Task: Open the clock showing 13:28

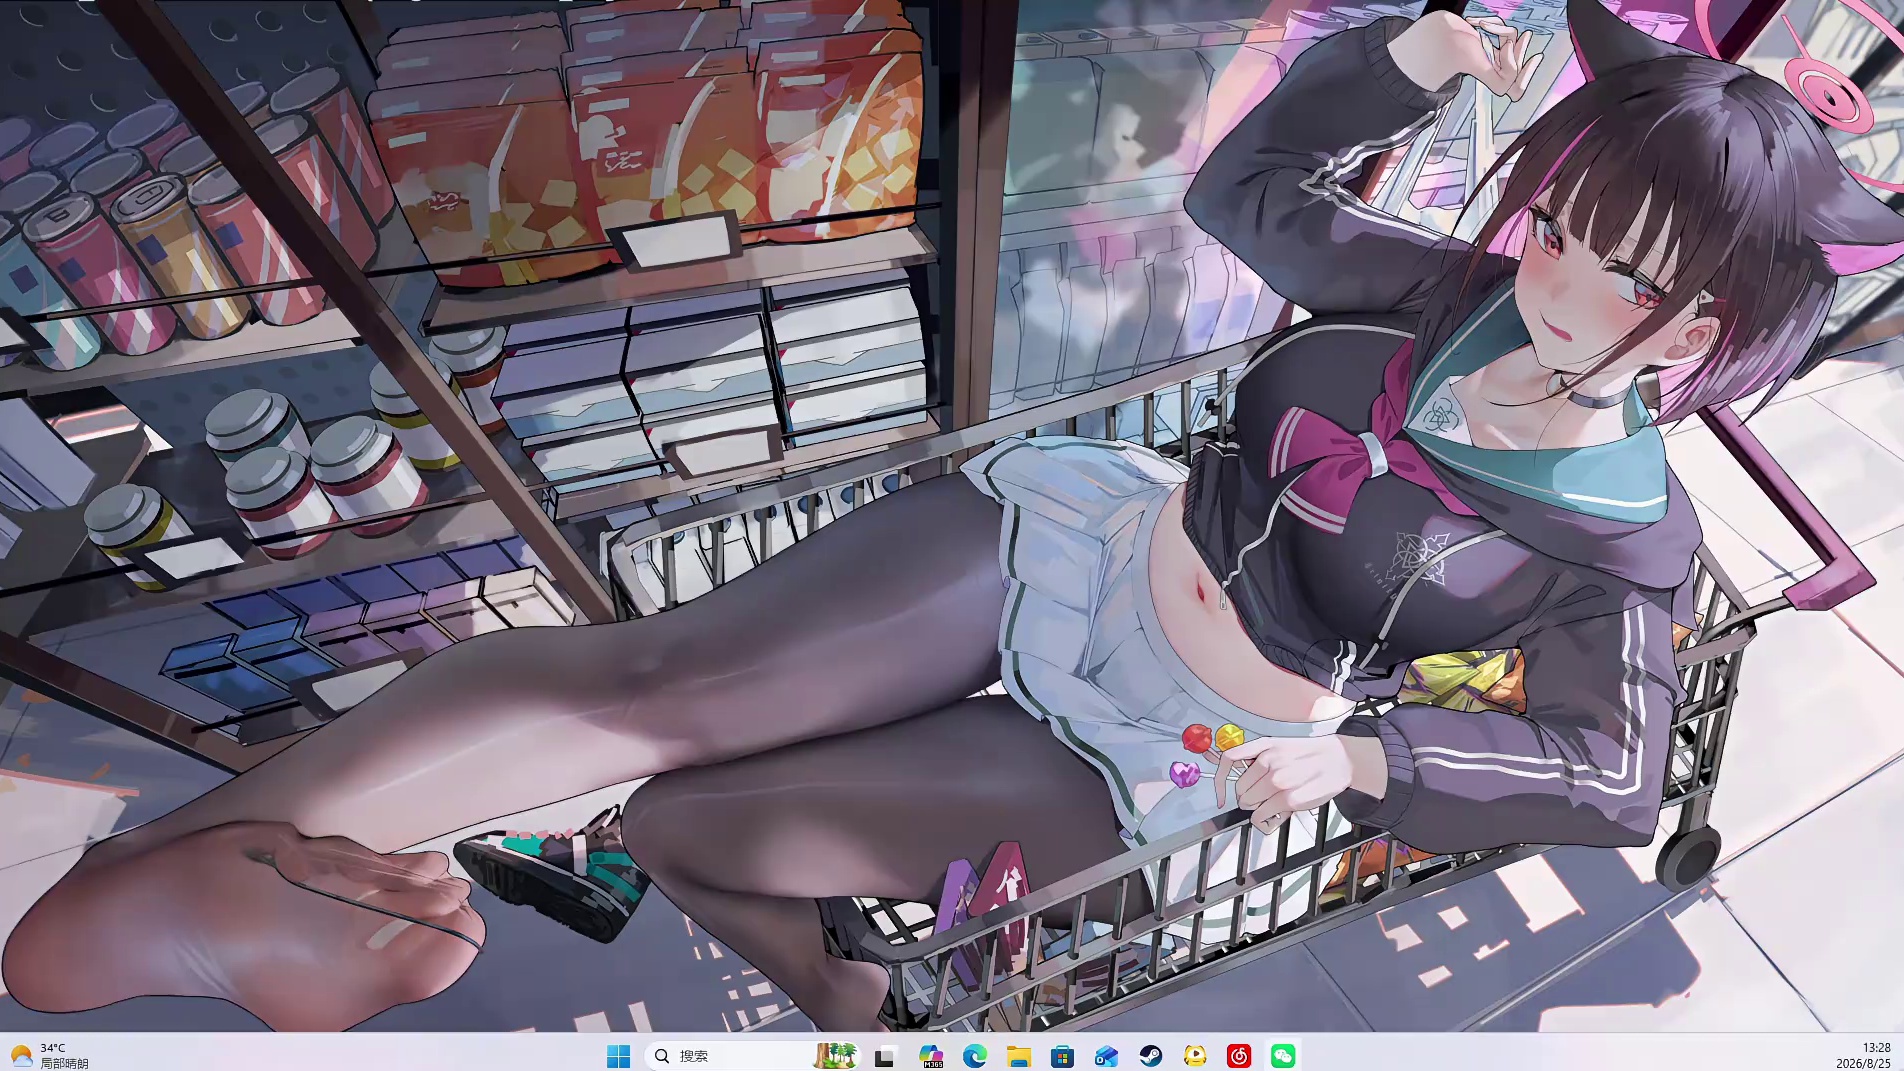Action: coord(1863,1056)
